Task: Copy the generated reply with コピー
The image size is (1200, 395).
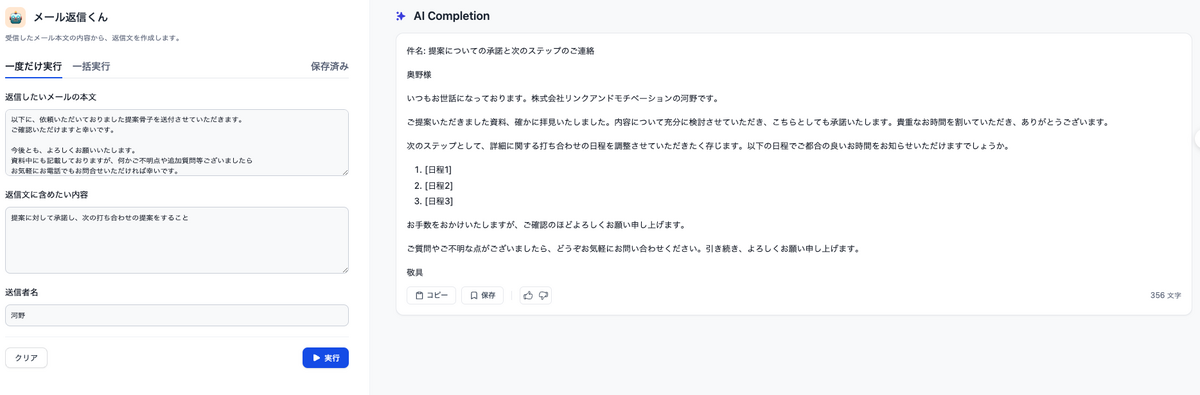Action: coord(431,295)
